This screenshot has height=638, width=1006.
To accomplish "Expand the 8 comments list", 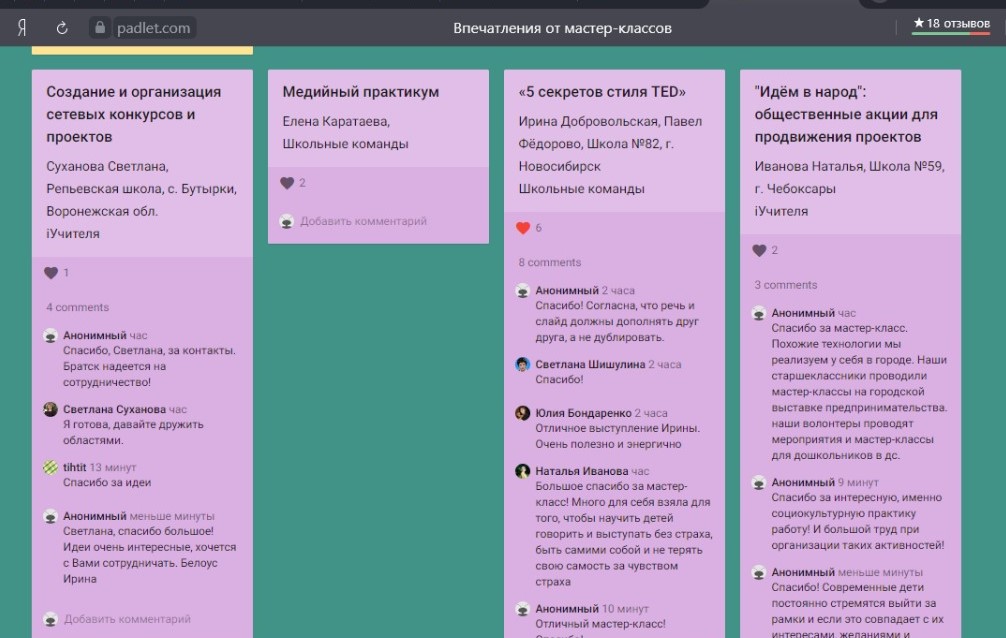I will point(549,262).
